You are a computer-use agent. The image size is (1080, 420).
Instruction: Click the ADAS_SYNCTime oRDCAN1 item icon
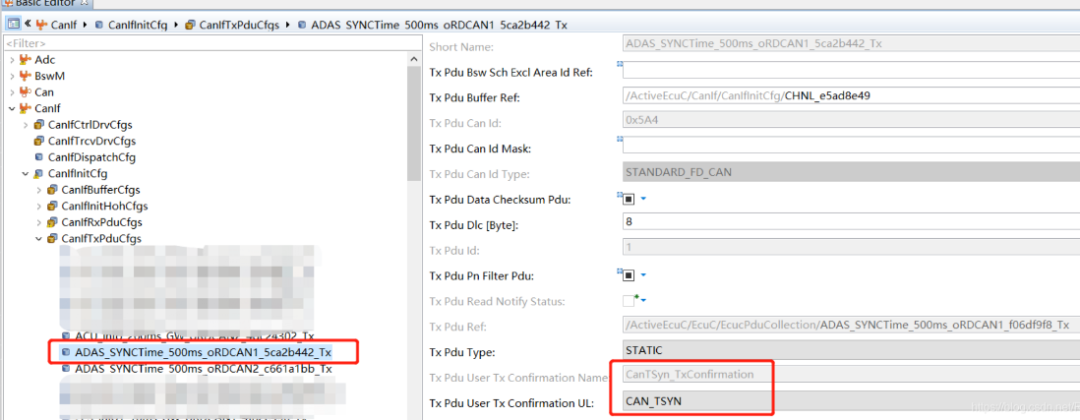(66, 353)
